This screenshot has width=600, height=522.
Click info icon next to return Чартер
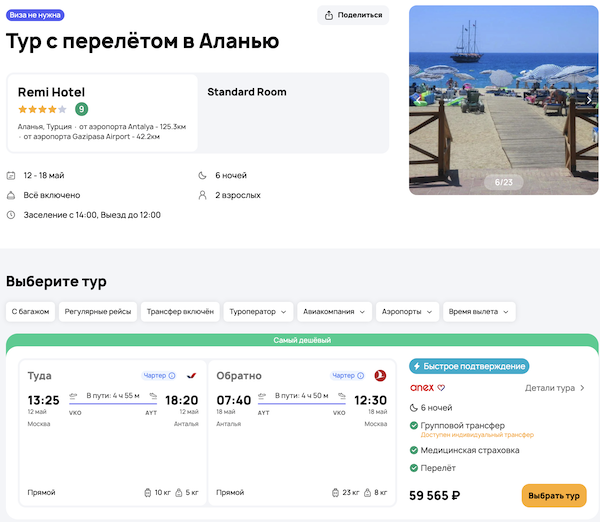(362, 376)
